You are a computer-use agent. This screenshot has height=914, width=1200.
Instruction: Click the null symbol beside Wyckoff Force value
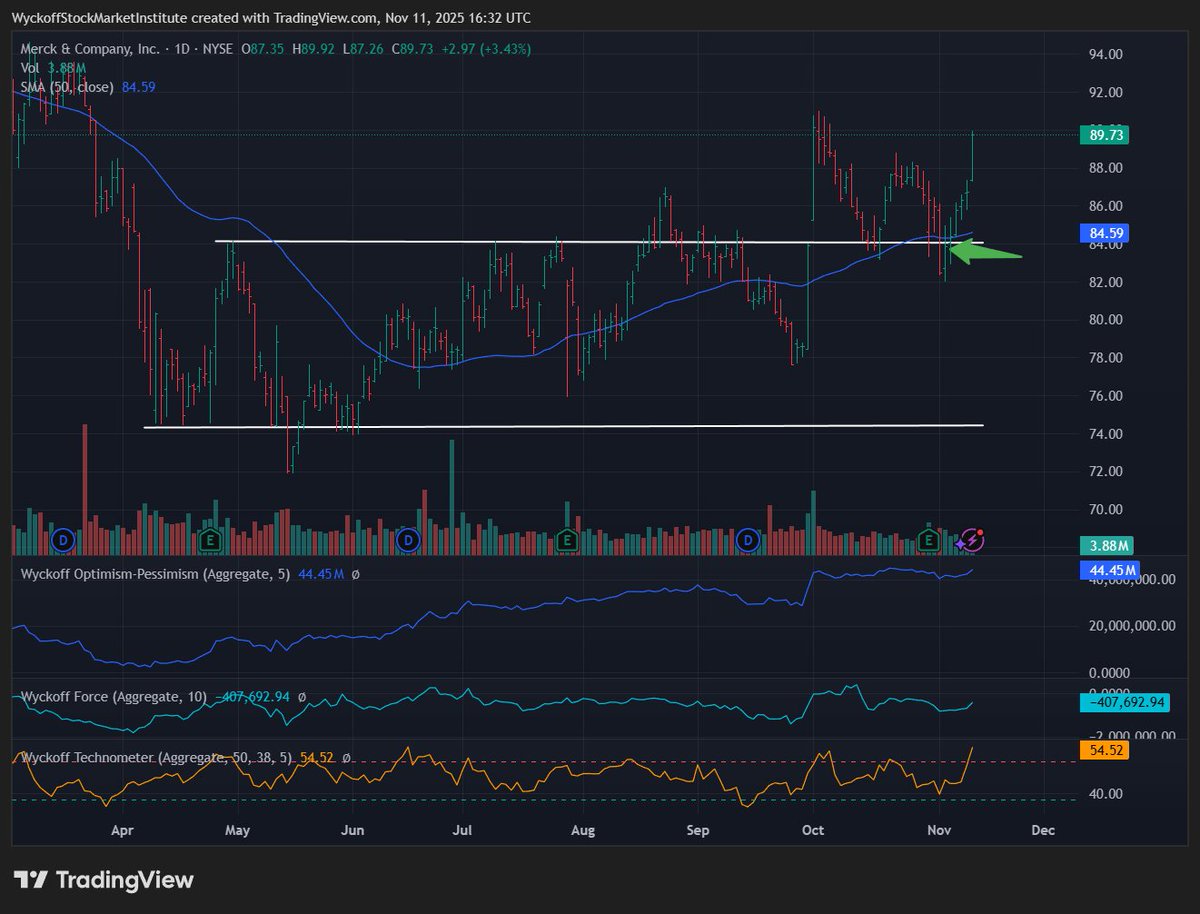[x=302, y=697]
